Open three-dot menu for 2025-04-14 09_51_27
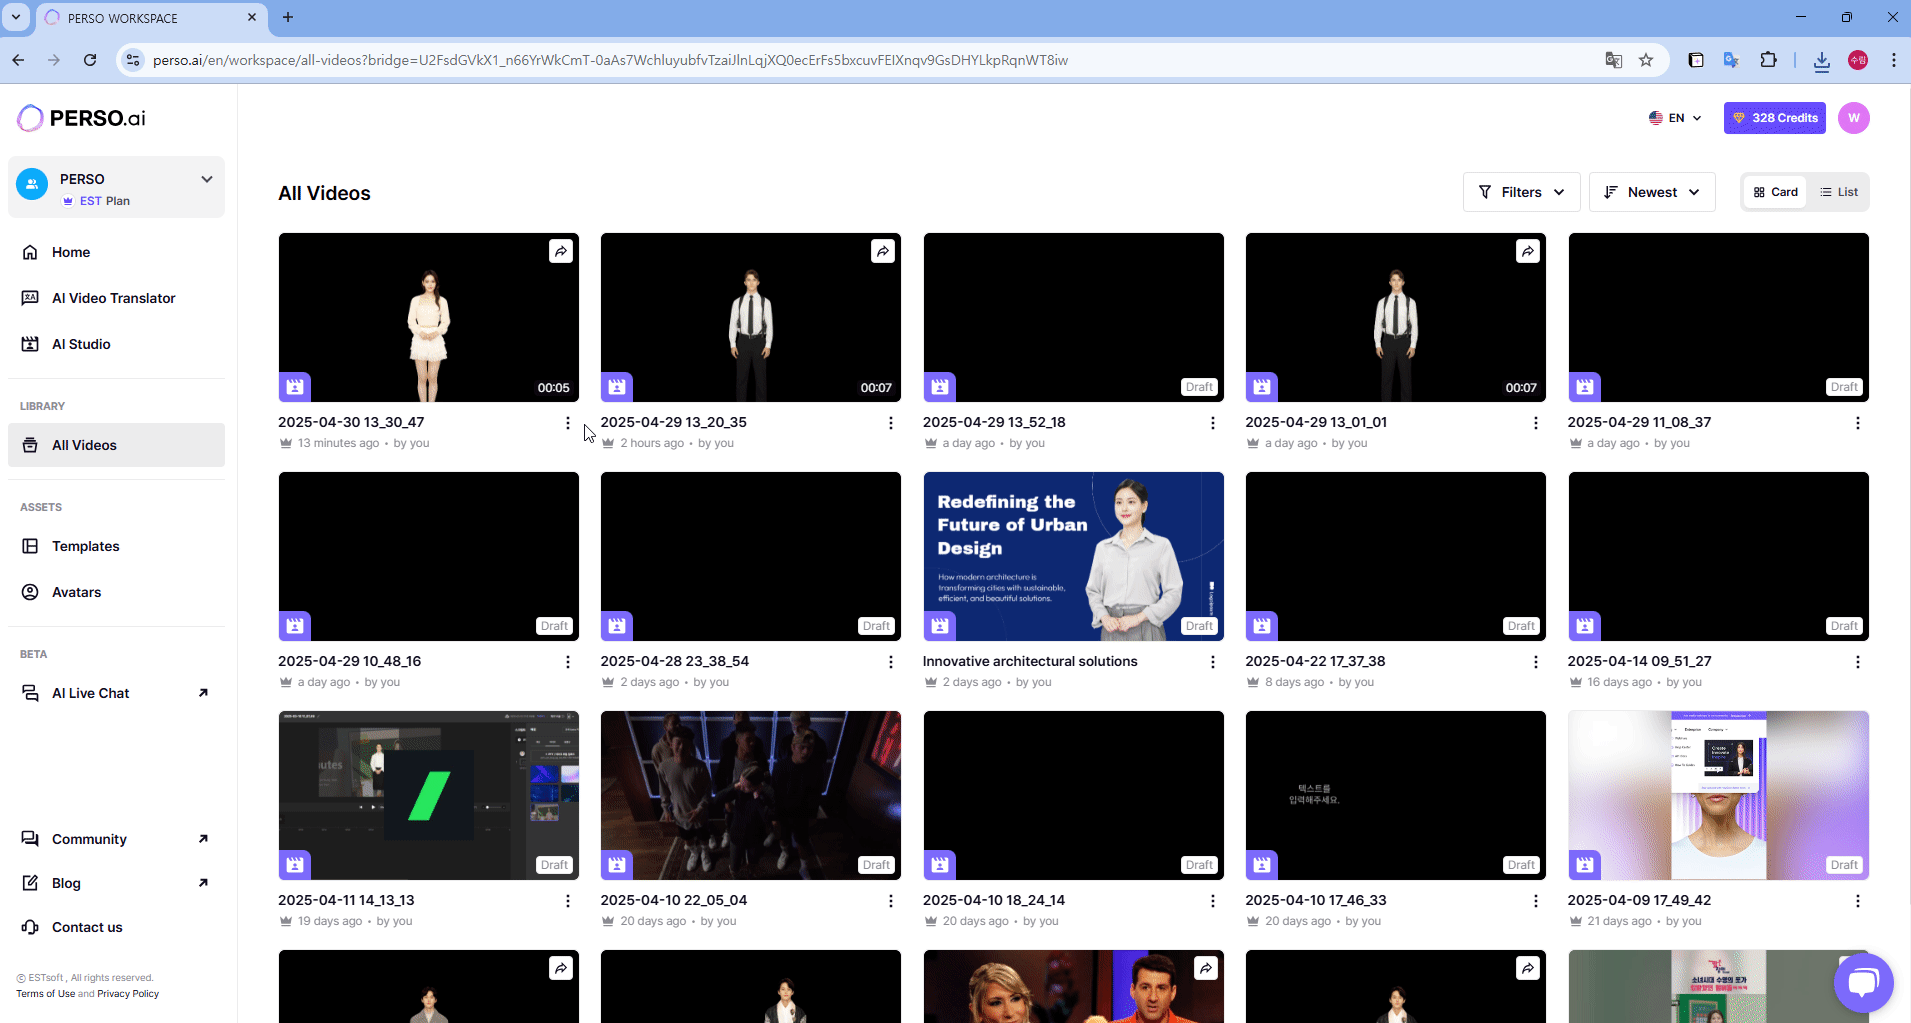Image resolution: width=1911 pixels, height=1023 pixels. (1858, 662)
